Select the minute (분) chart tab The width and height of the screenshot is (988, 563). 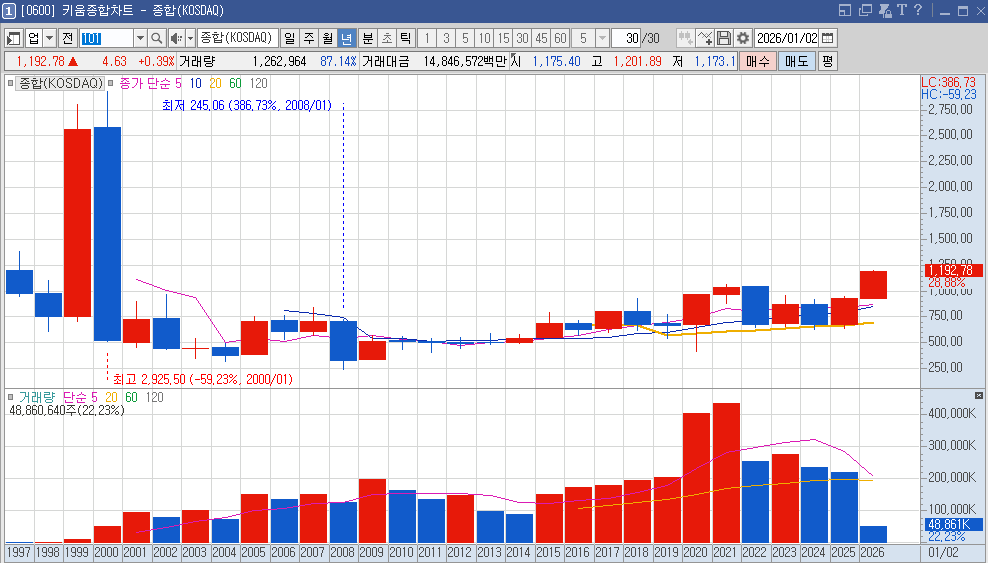click(x=367, y=38)
